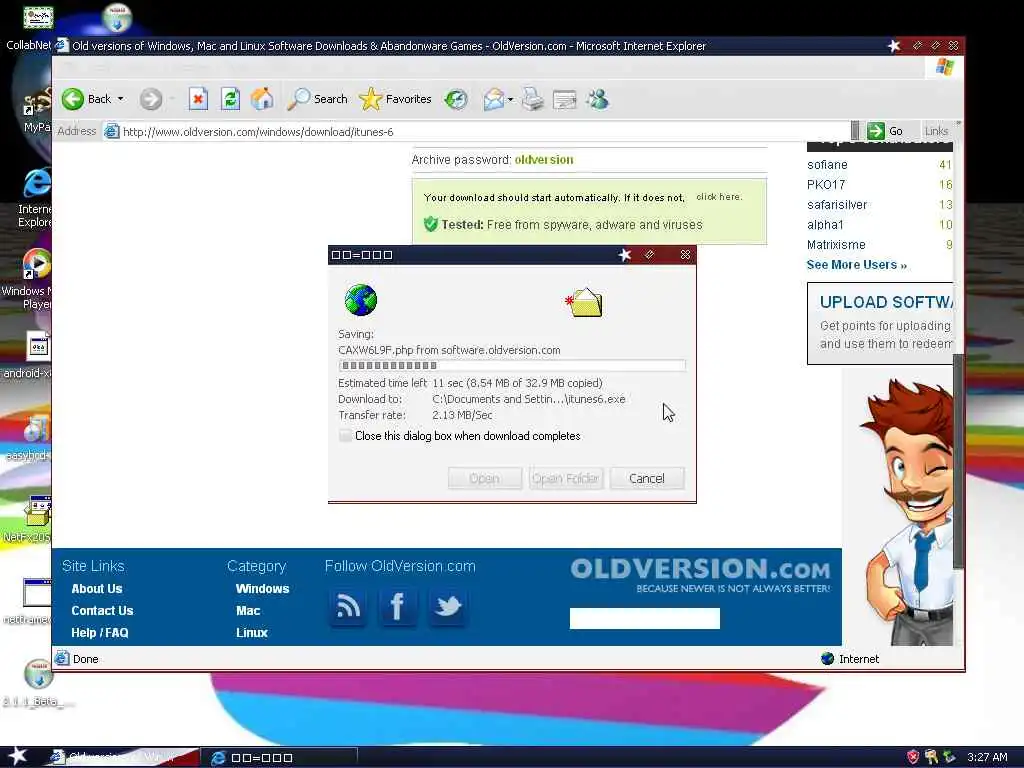Open the Favorites star button

coord(396,99)
